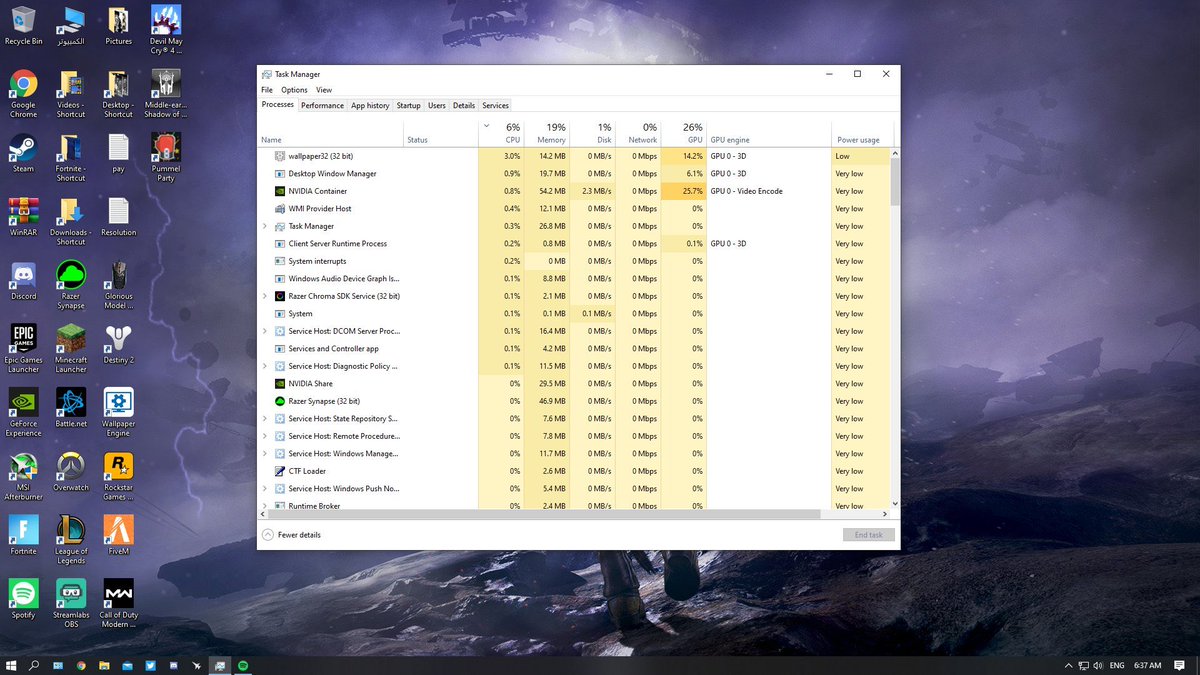Switch to the Performance tab

[x=322, y=105]
